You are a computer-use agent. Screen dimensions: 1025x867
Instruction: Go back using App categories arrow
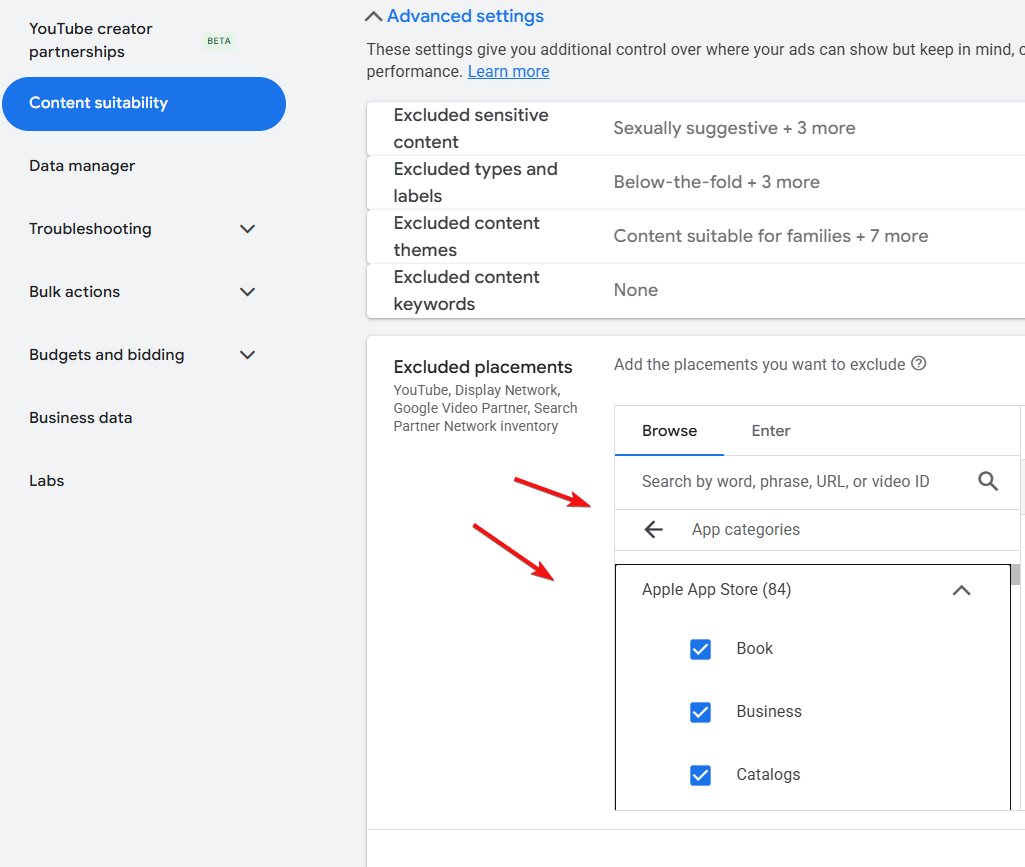pos(654,530)
